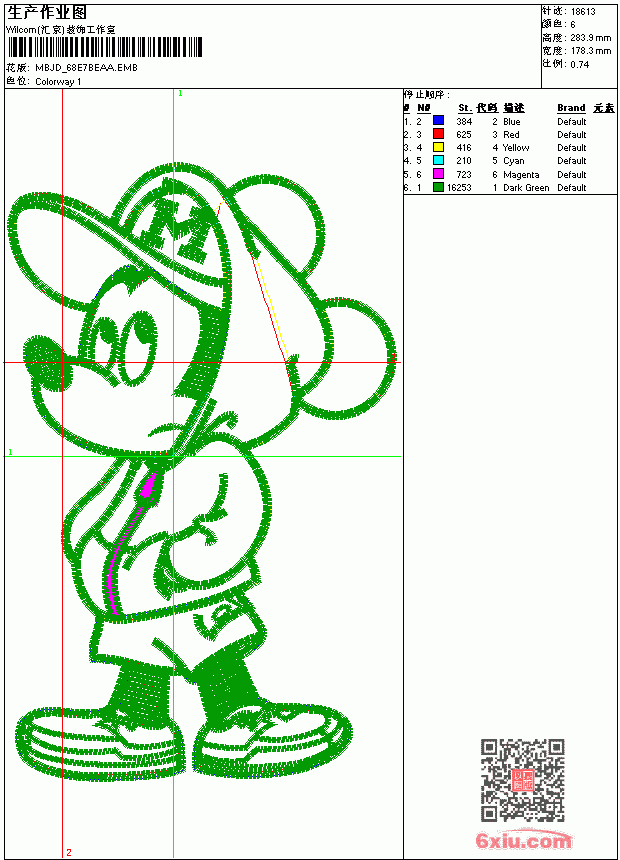Click the Colorway 1 label
Viewport: 620px width, 860px height.
click(x=58, y=81)
